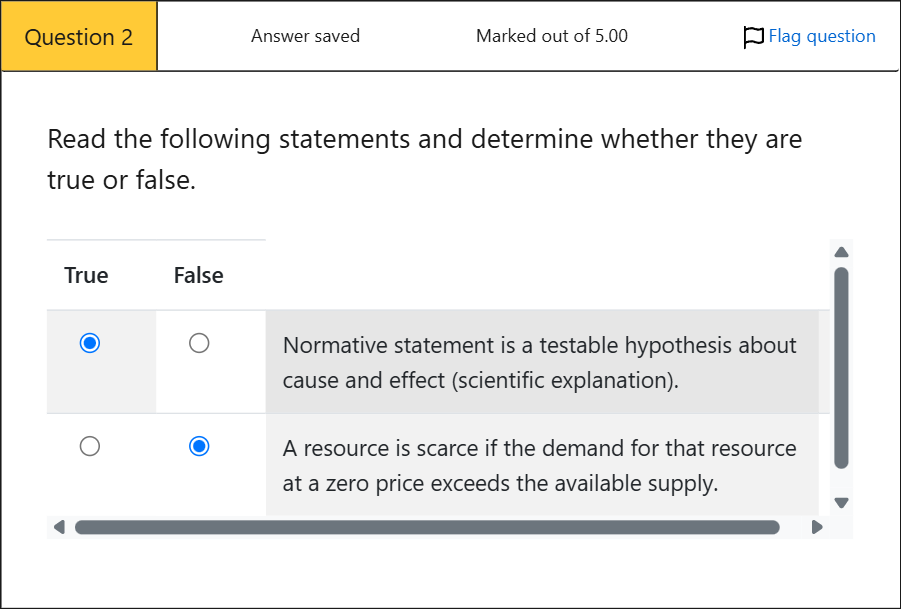Click the yellow Question 2 badge
This screenshot has width=901, height=609.
(x=79, y=37)
